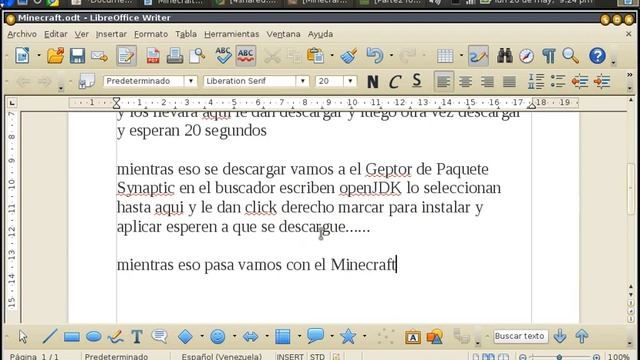Paste from clipboard icon
This screenshot has width=640, height=360.
tap(315, 56)
